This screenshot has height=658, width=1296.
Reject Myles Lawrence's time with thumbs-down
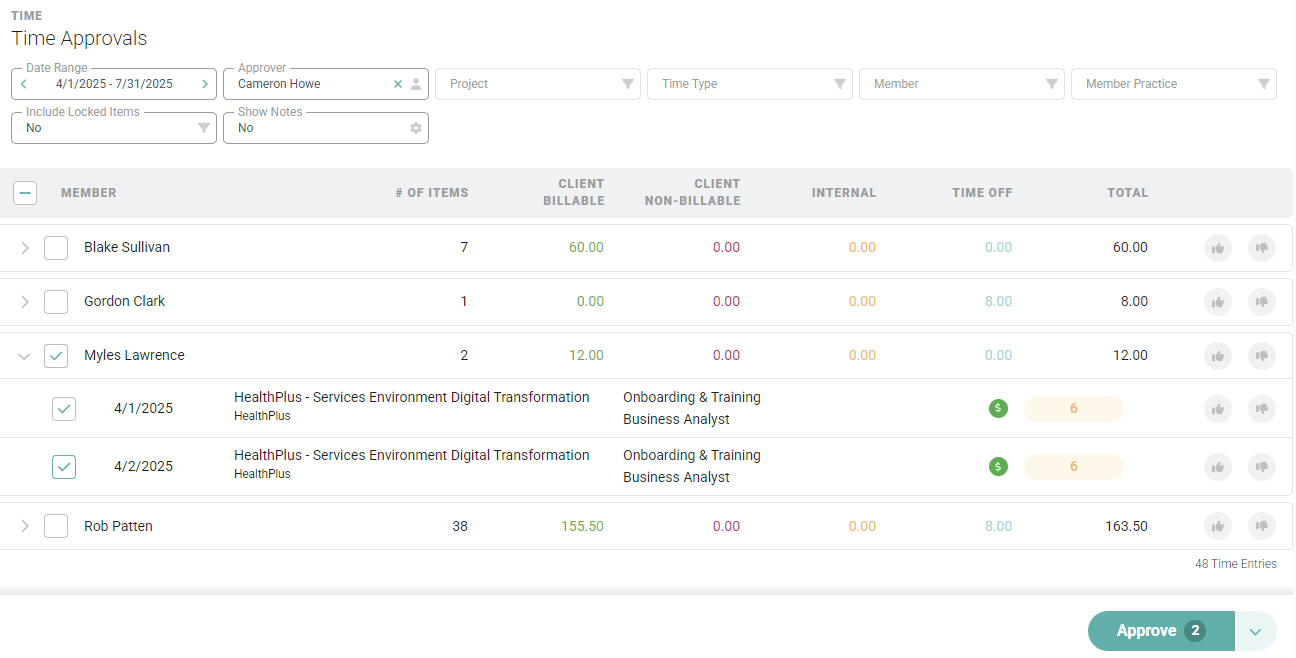point(1262,356)
